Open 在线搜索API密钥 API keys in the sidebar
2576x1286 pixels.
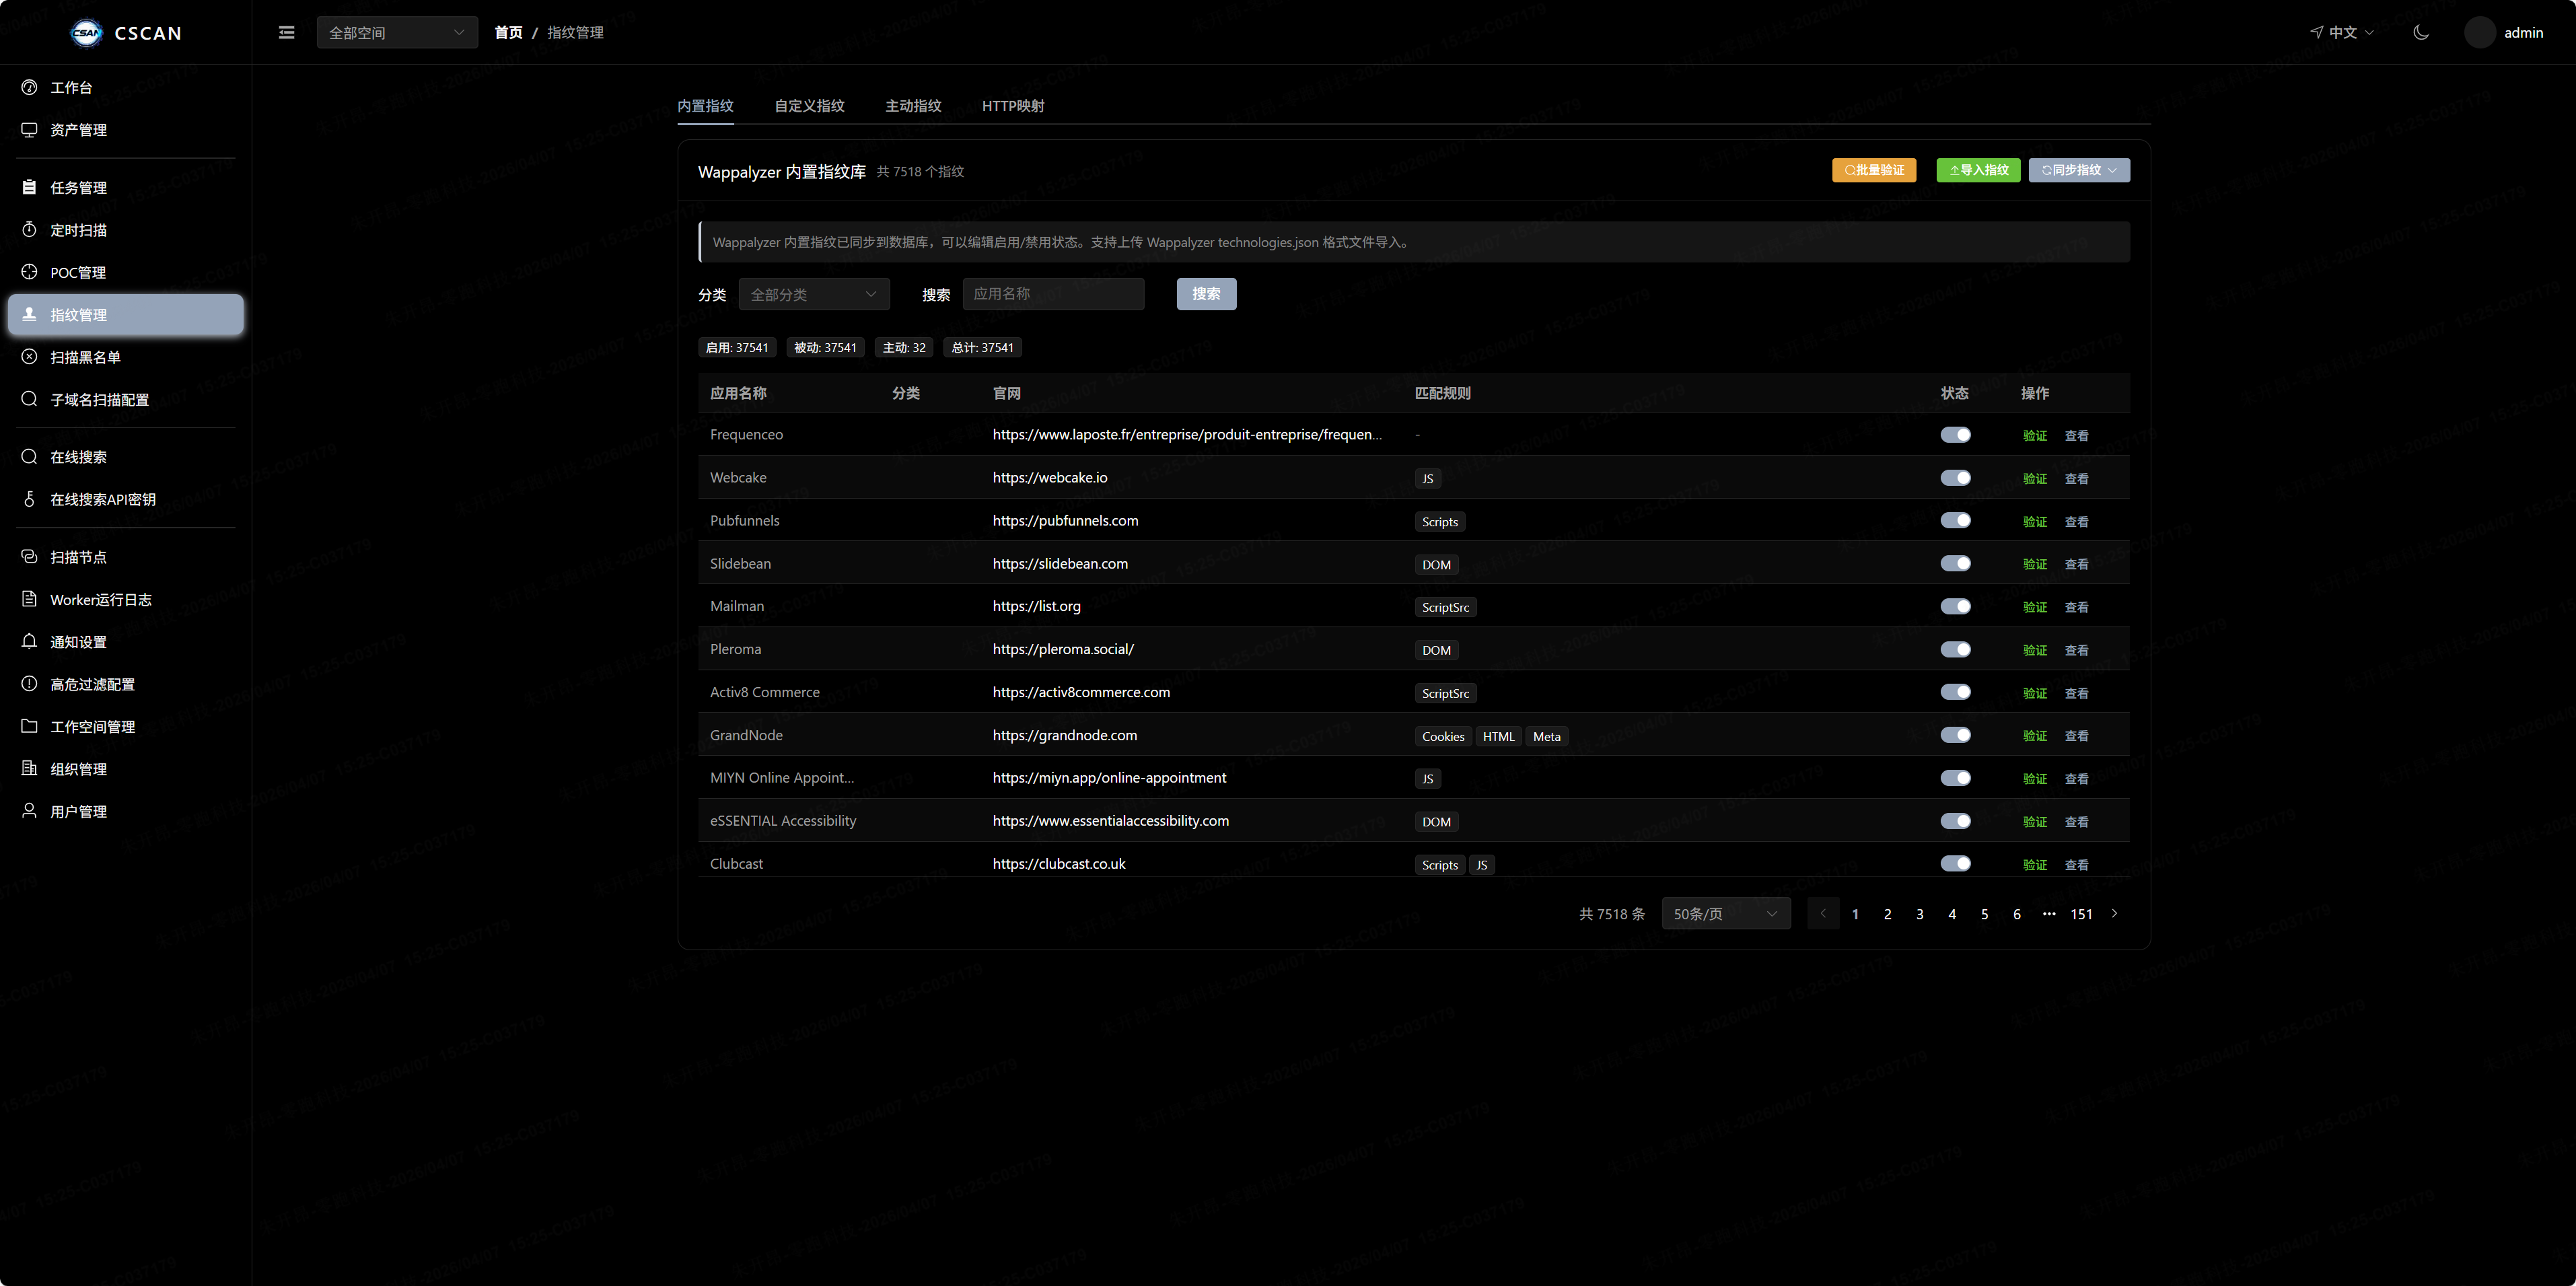click(126, 499)
